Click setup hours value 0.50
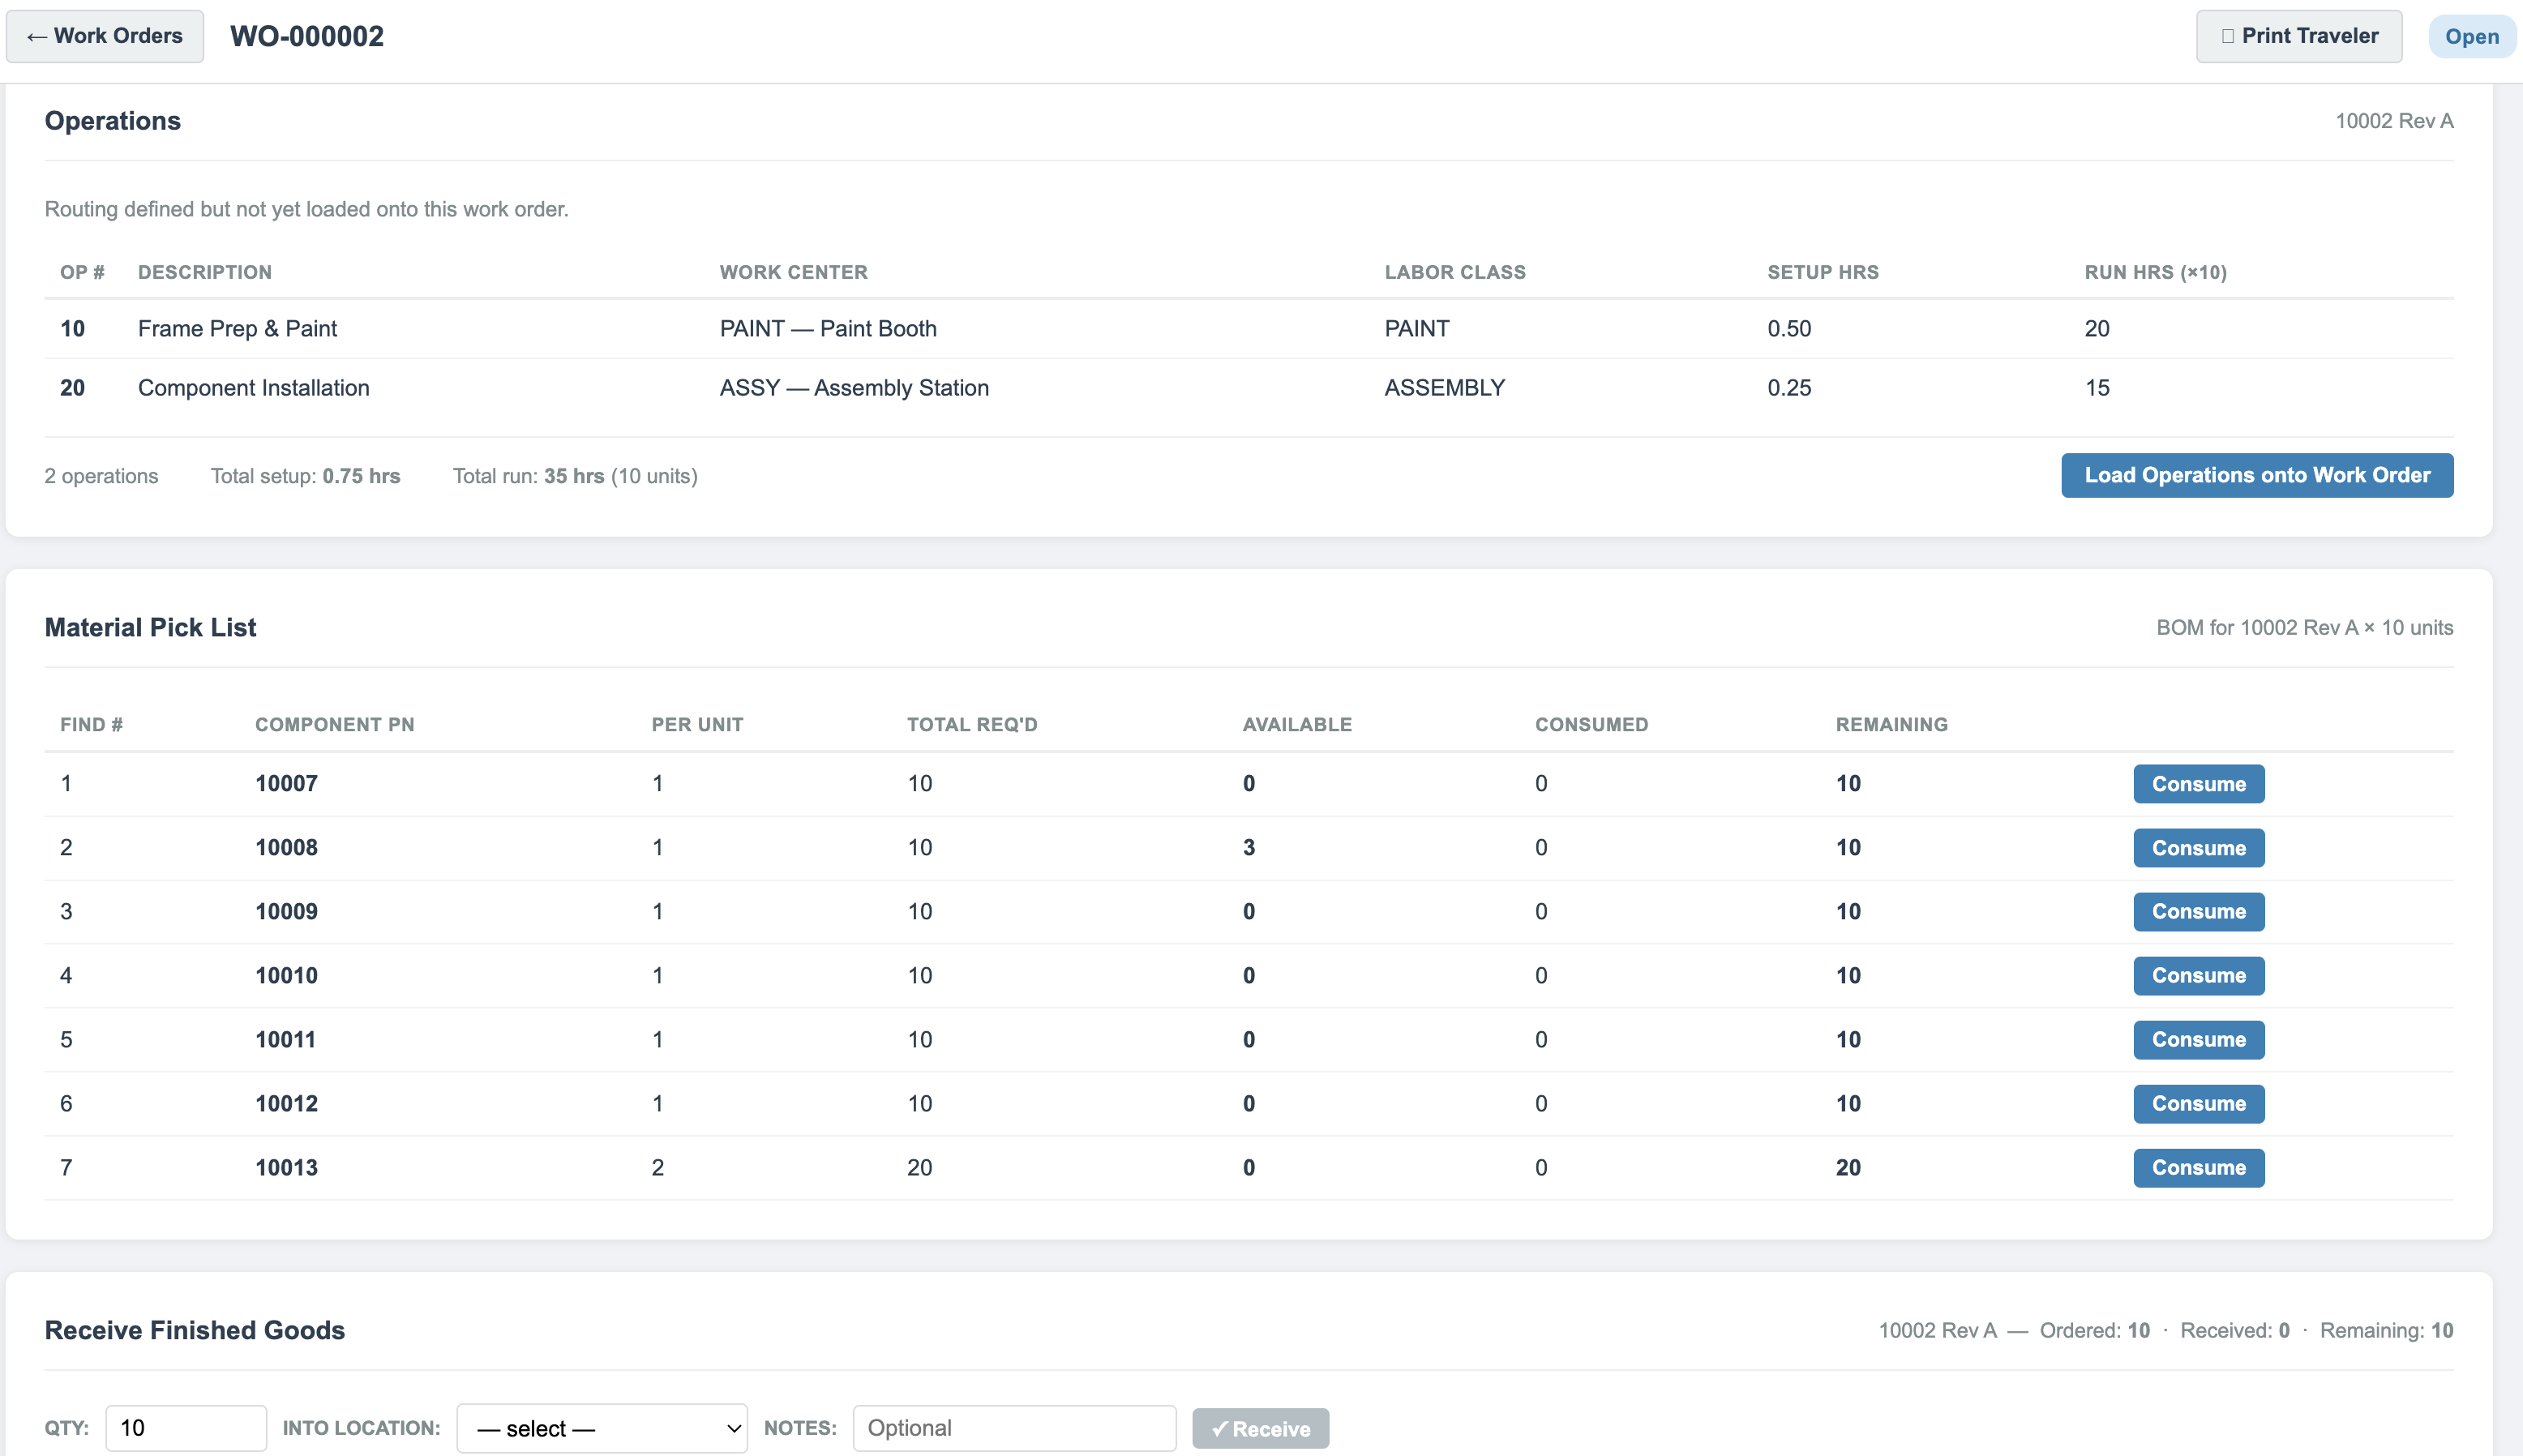 (x=1789, y=329)
